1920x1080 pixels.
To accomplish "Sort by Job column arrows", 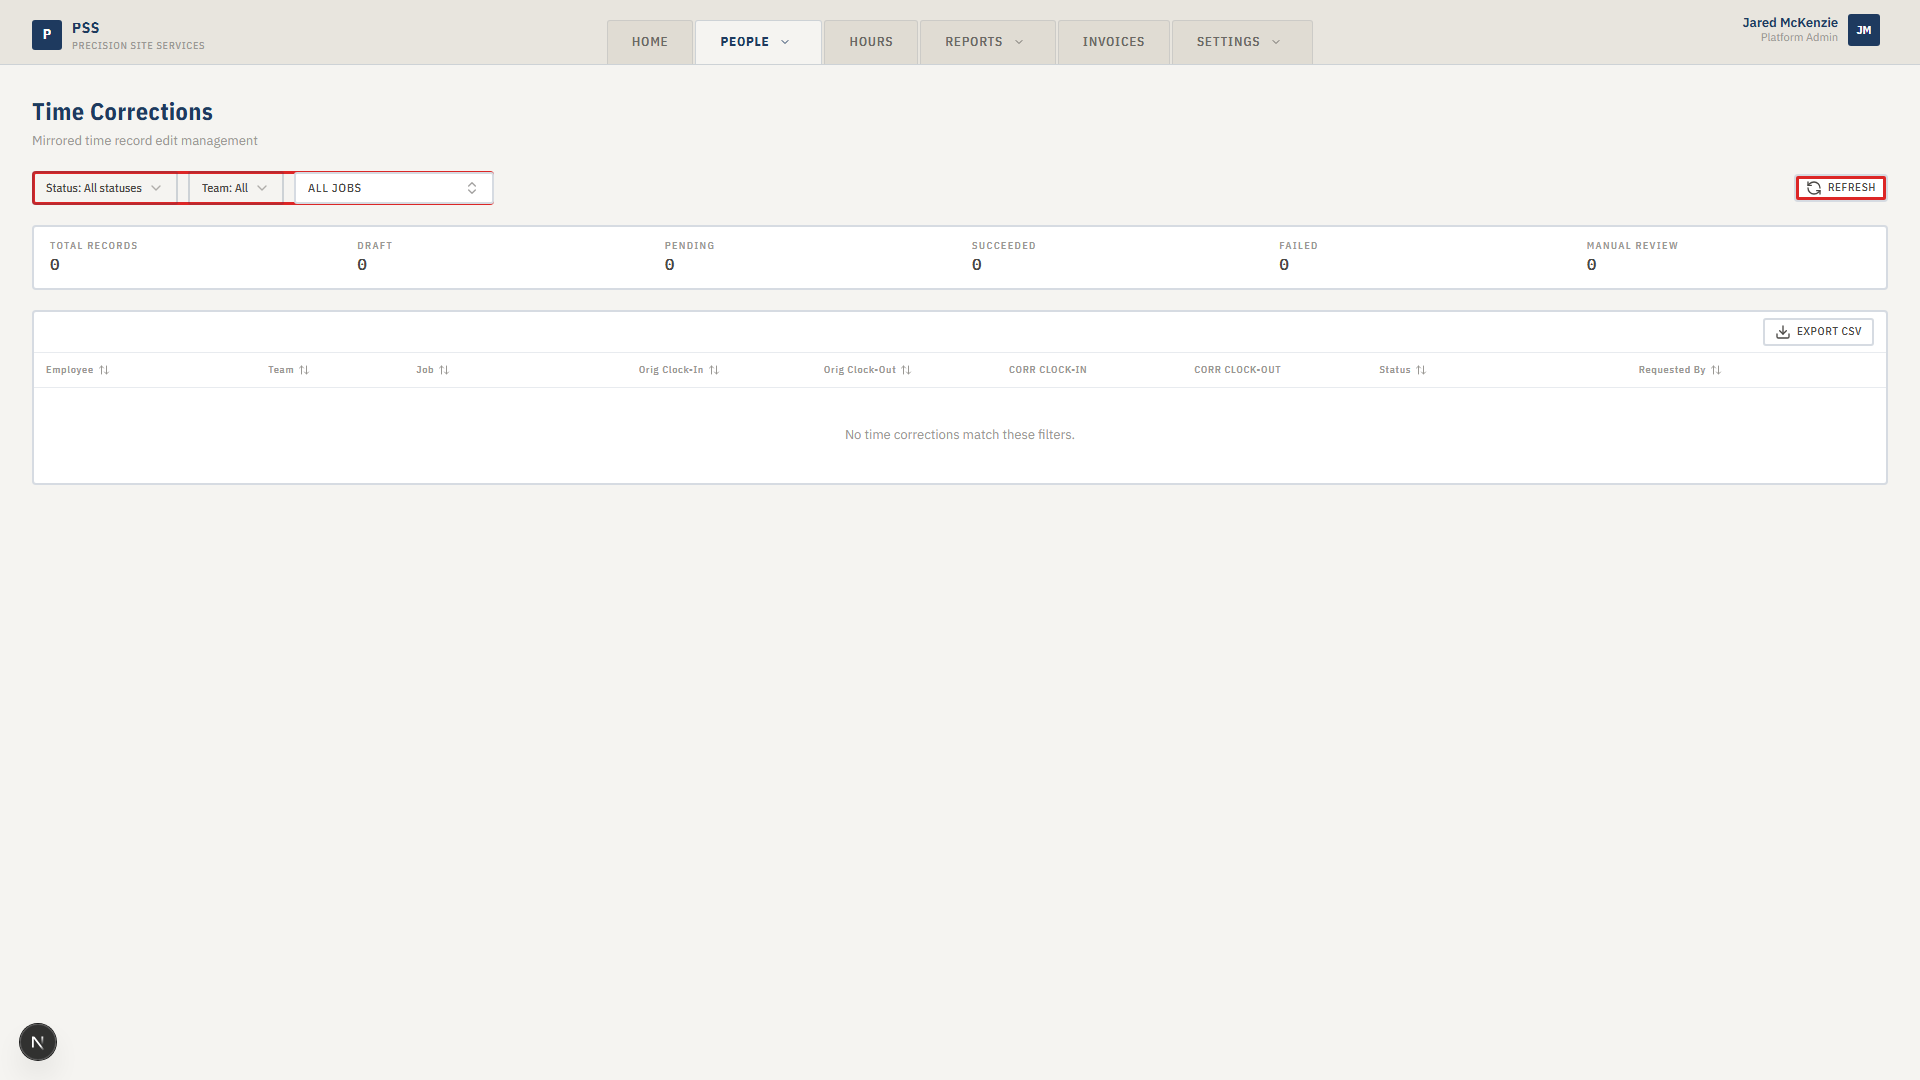I will point(444,370).
